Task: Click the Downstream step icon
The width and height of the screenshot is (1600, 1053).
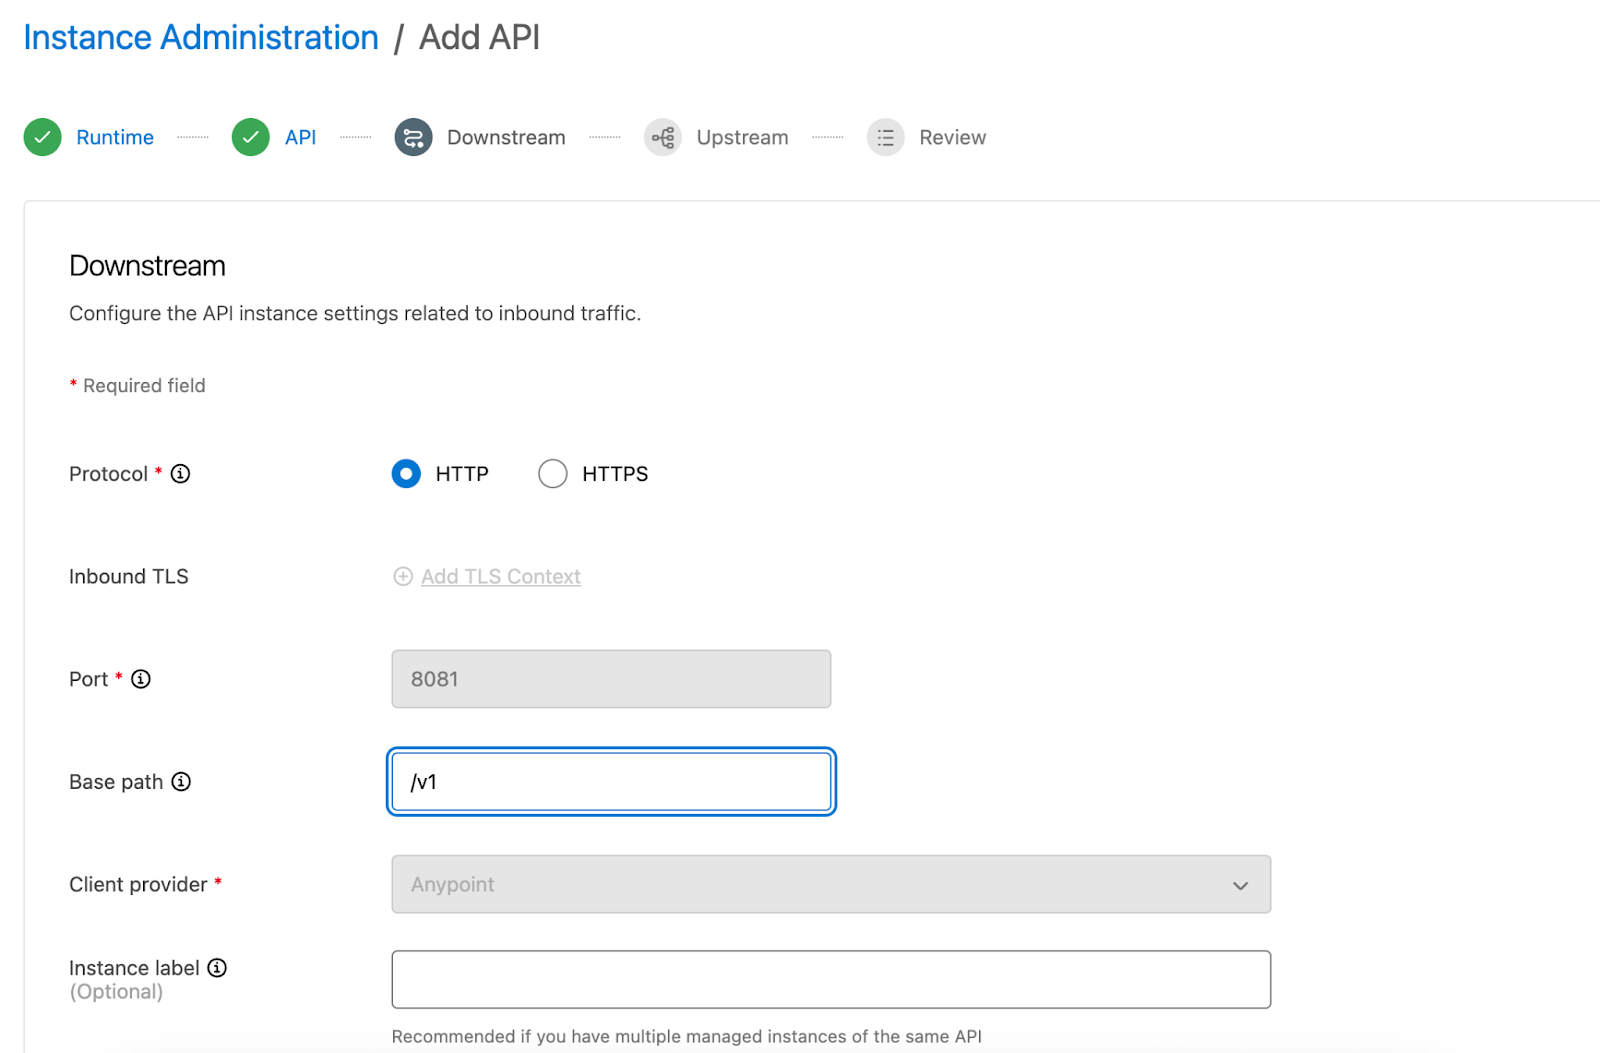Action: (412, 137)
